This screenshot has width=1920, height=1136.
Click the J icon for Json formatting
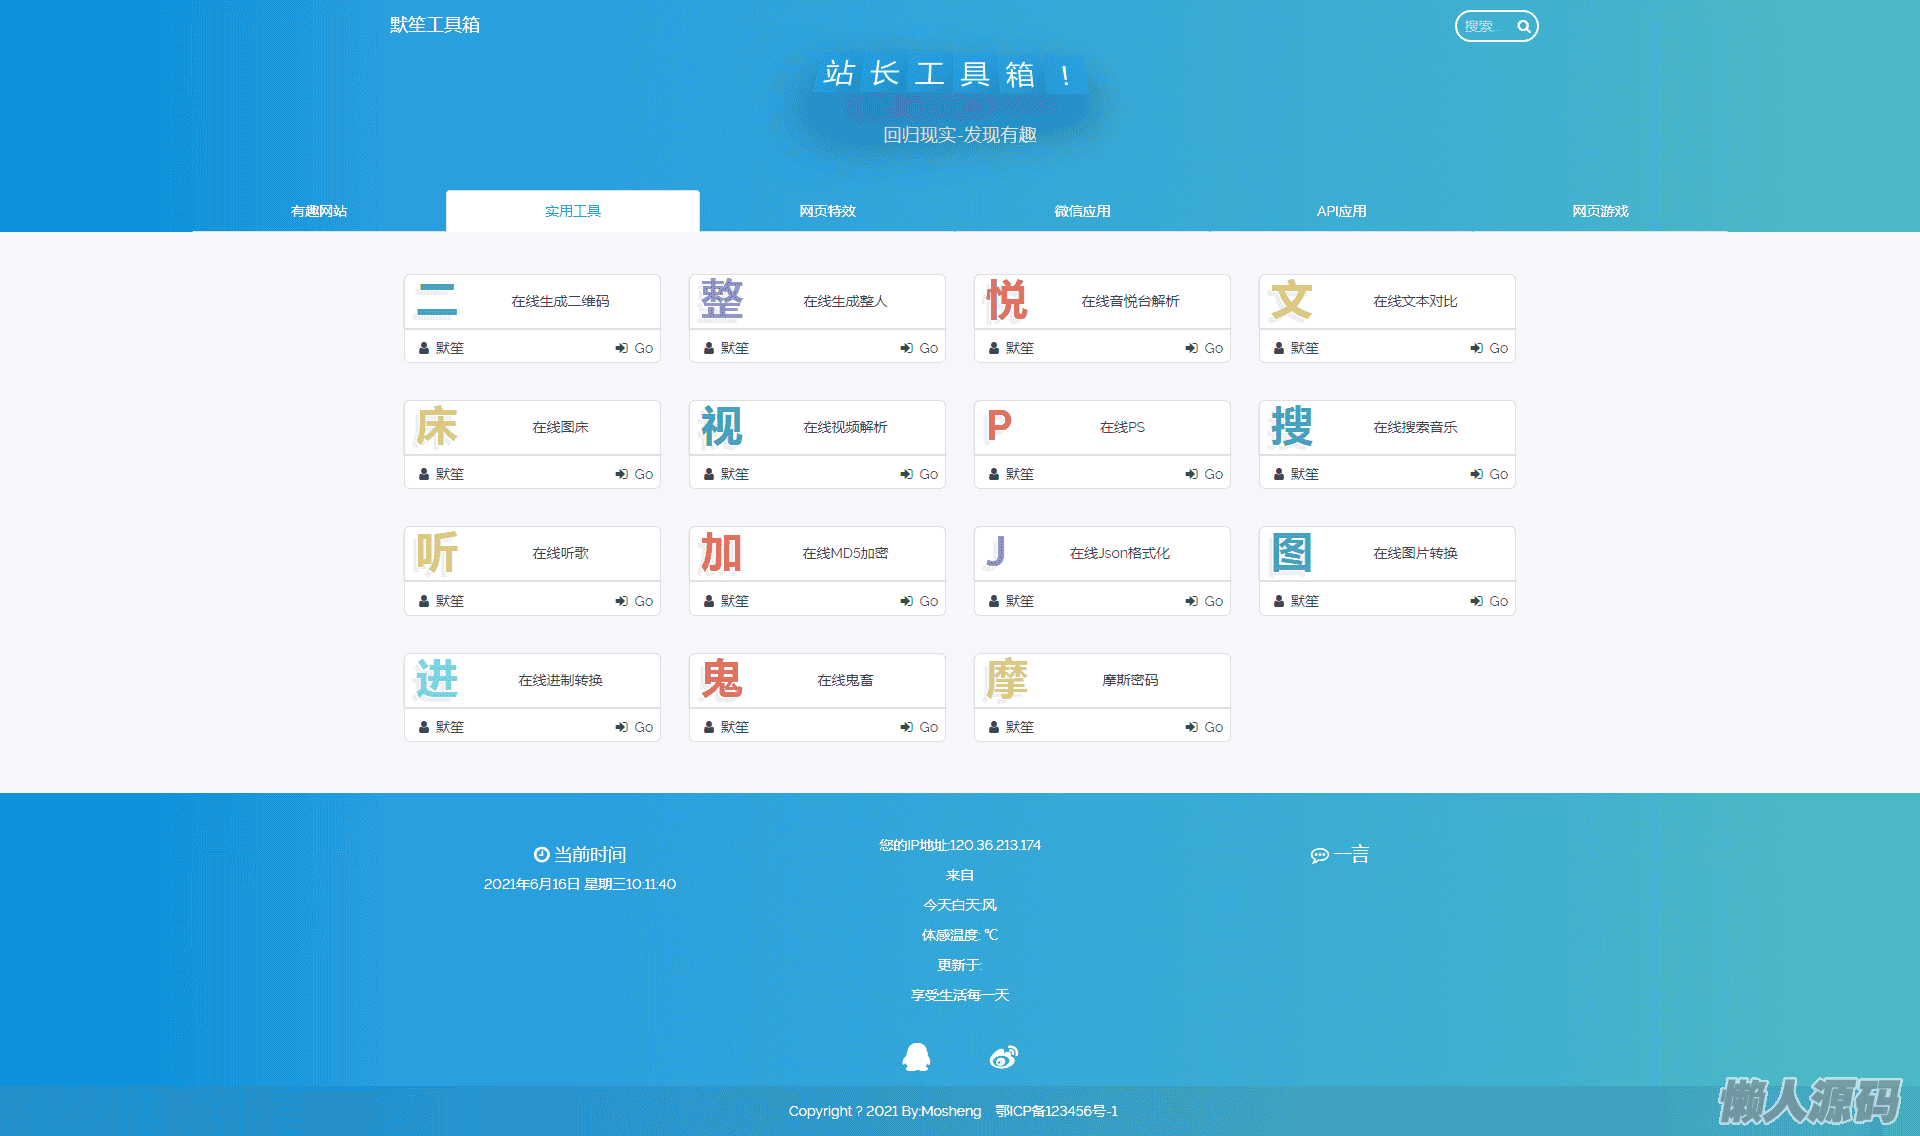point(996,552)
